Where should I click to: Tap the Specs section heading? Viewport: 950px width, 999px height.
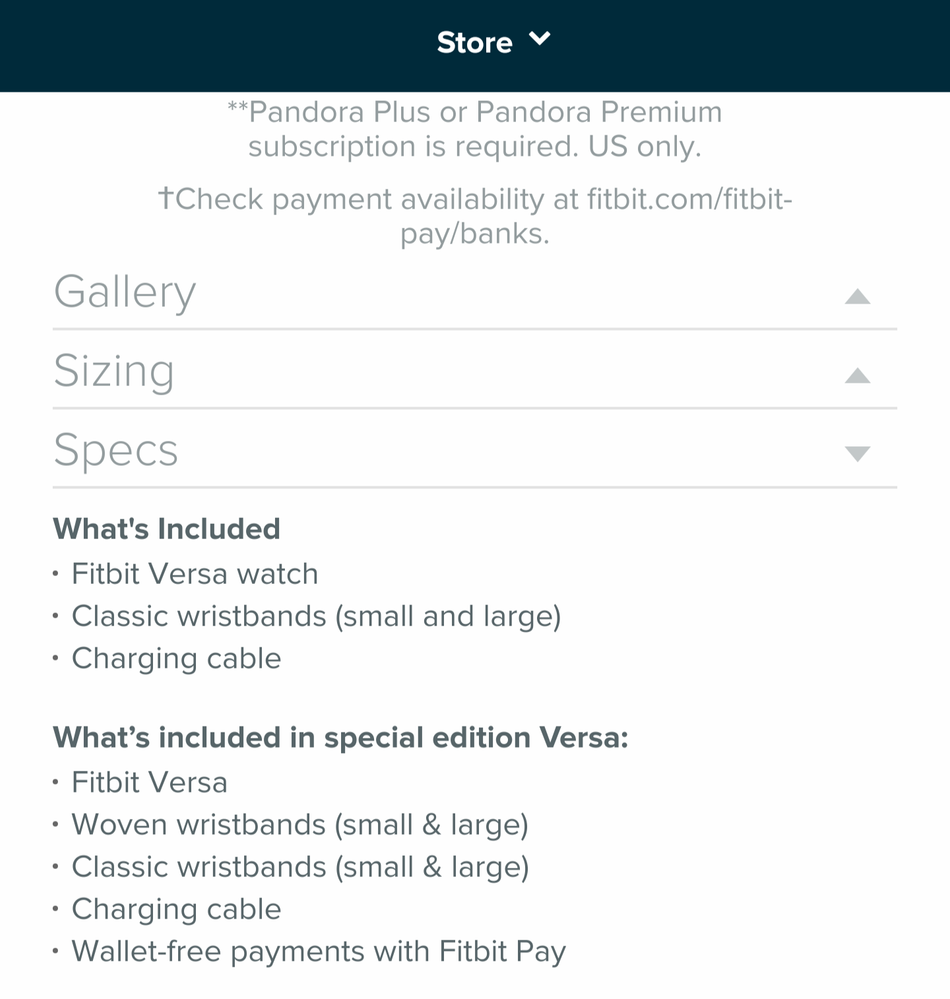(x=116, y=450)
